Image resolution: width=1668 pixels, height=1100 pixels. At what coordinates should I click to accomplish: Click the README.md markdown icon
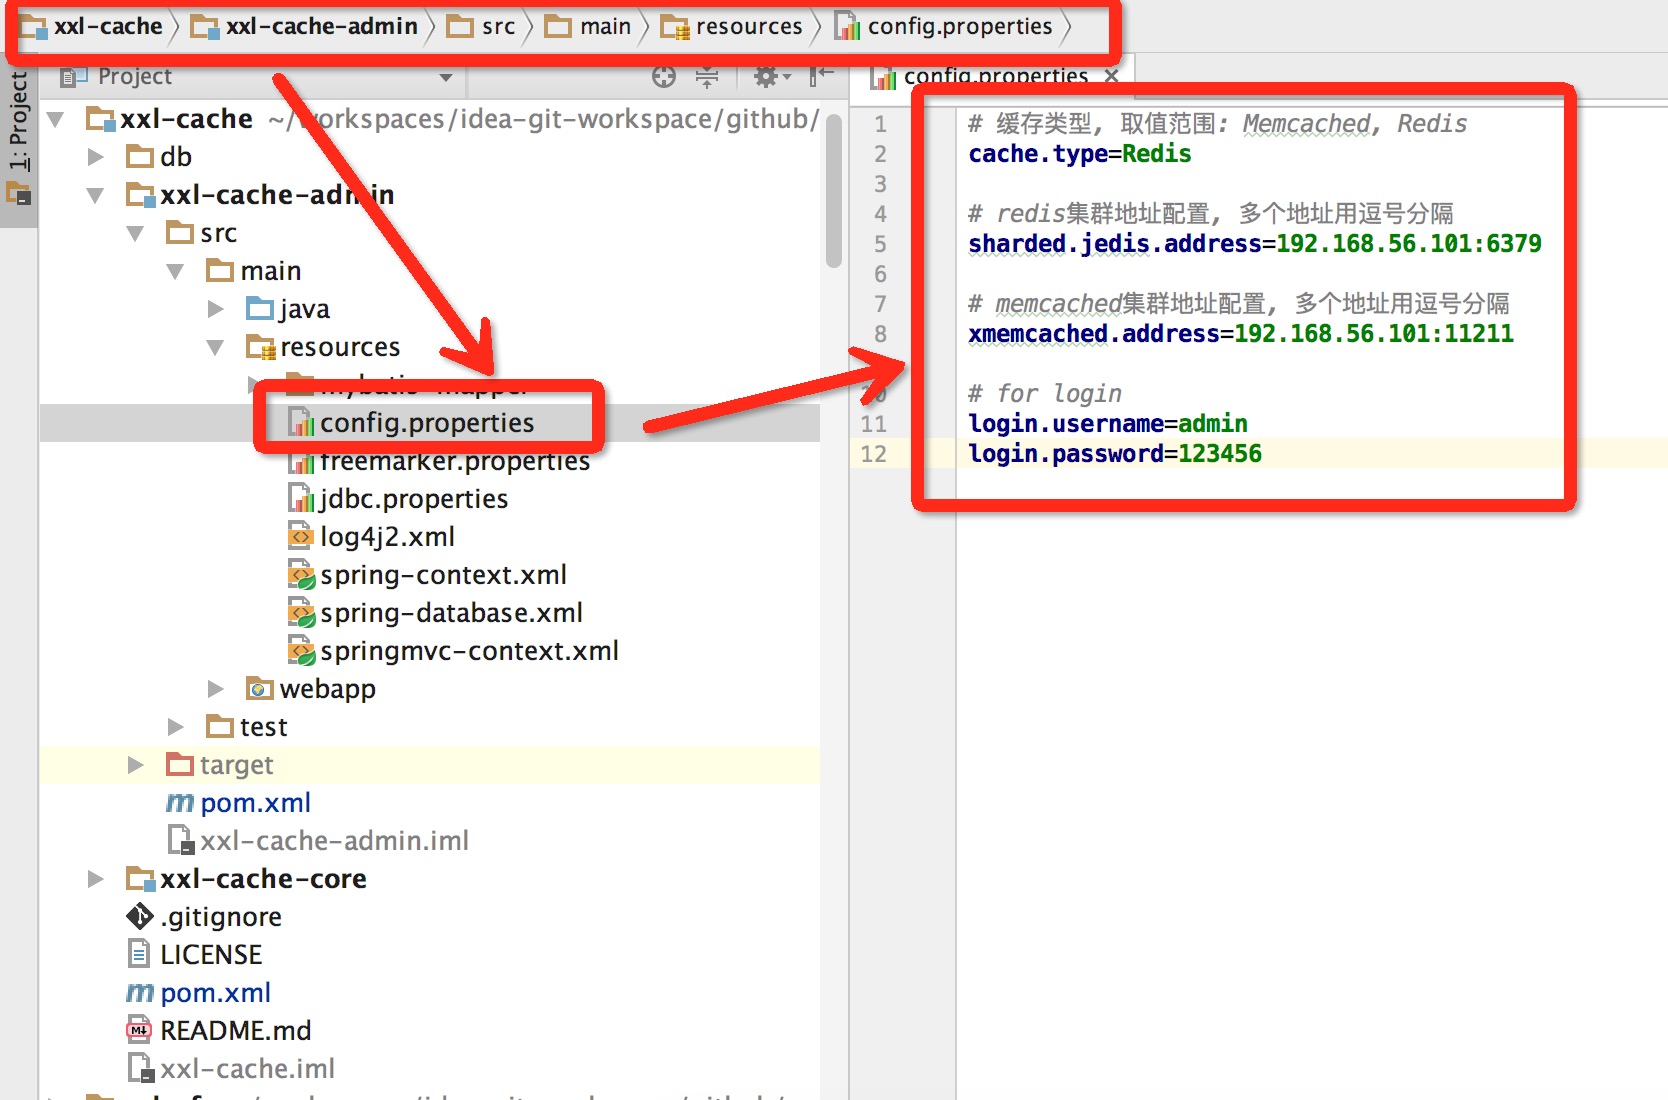(x=139, y=1031)
